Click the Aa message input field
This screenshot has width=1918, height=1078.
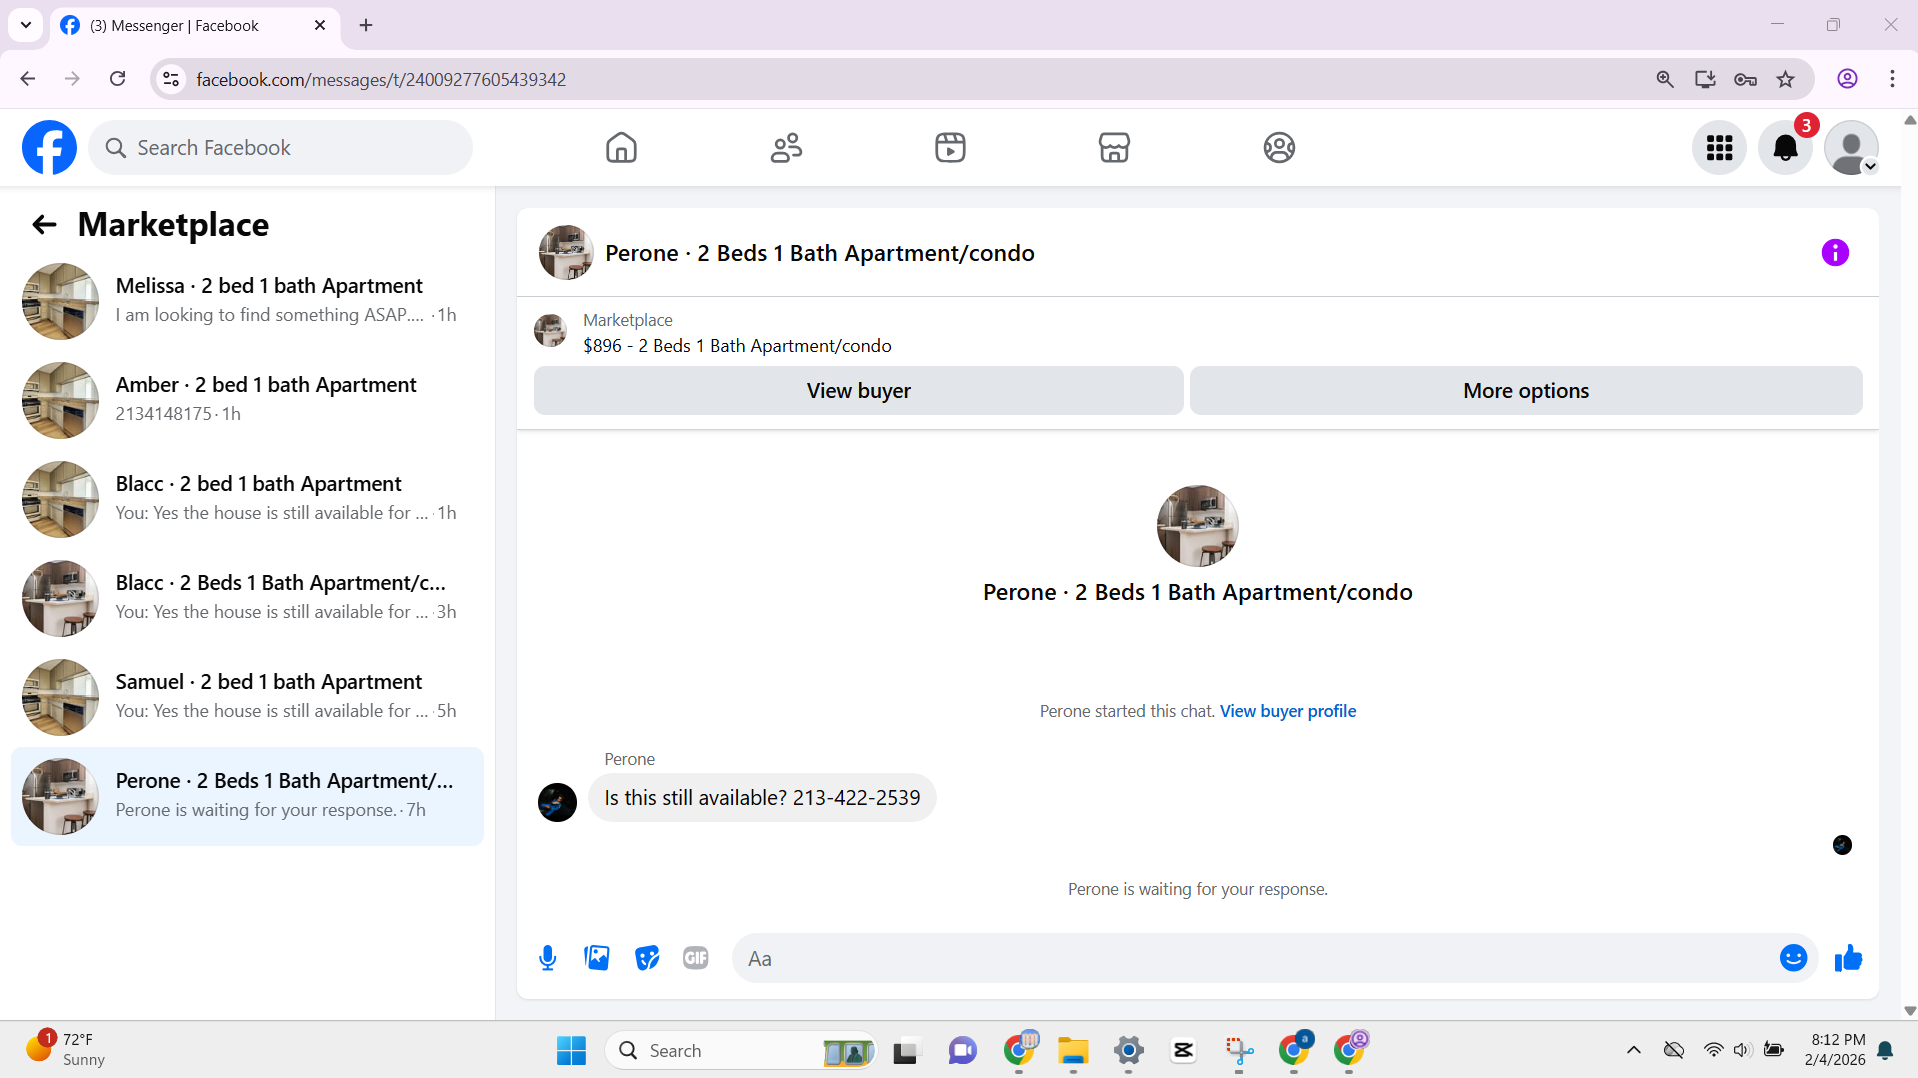[1250, 958]
